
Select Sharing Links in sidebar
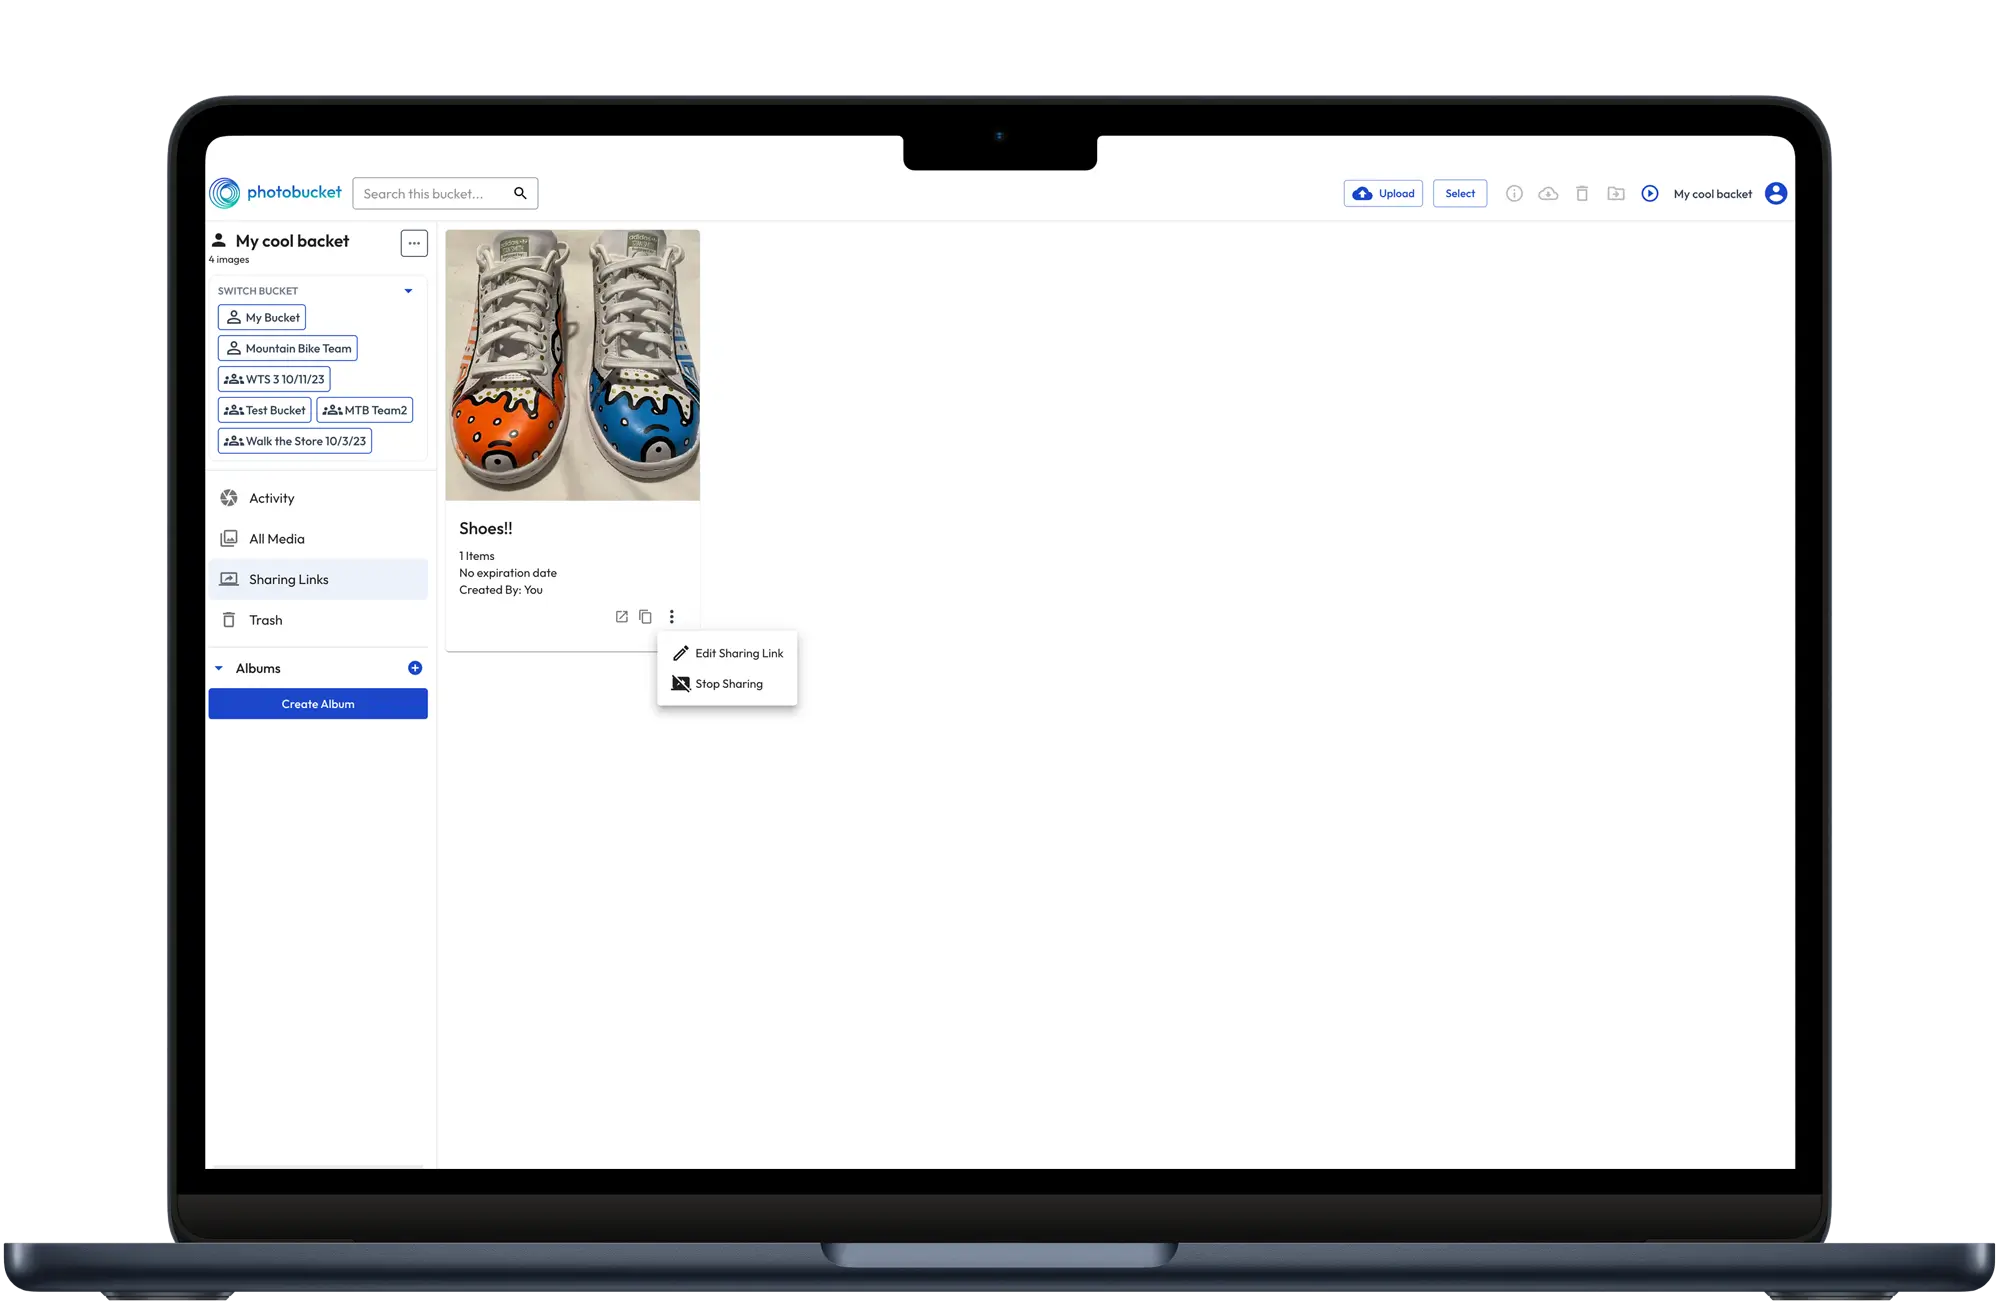pos(318,580)
